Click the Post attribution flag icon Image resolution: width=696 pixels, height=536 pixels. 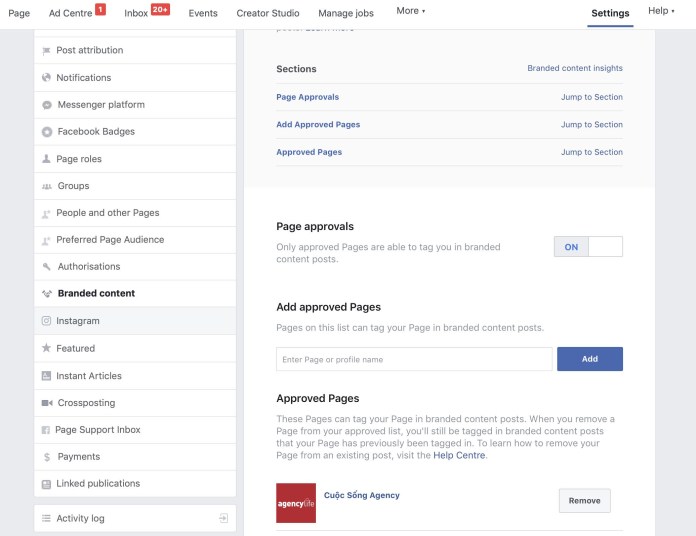click(46, 51)
